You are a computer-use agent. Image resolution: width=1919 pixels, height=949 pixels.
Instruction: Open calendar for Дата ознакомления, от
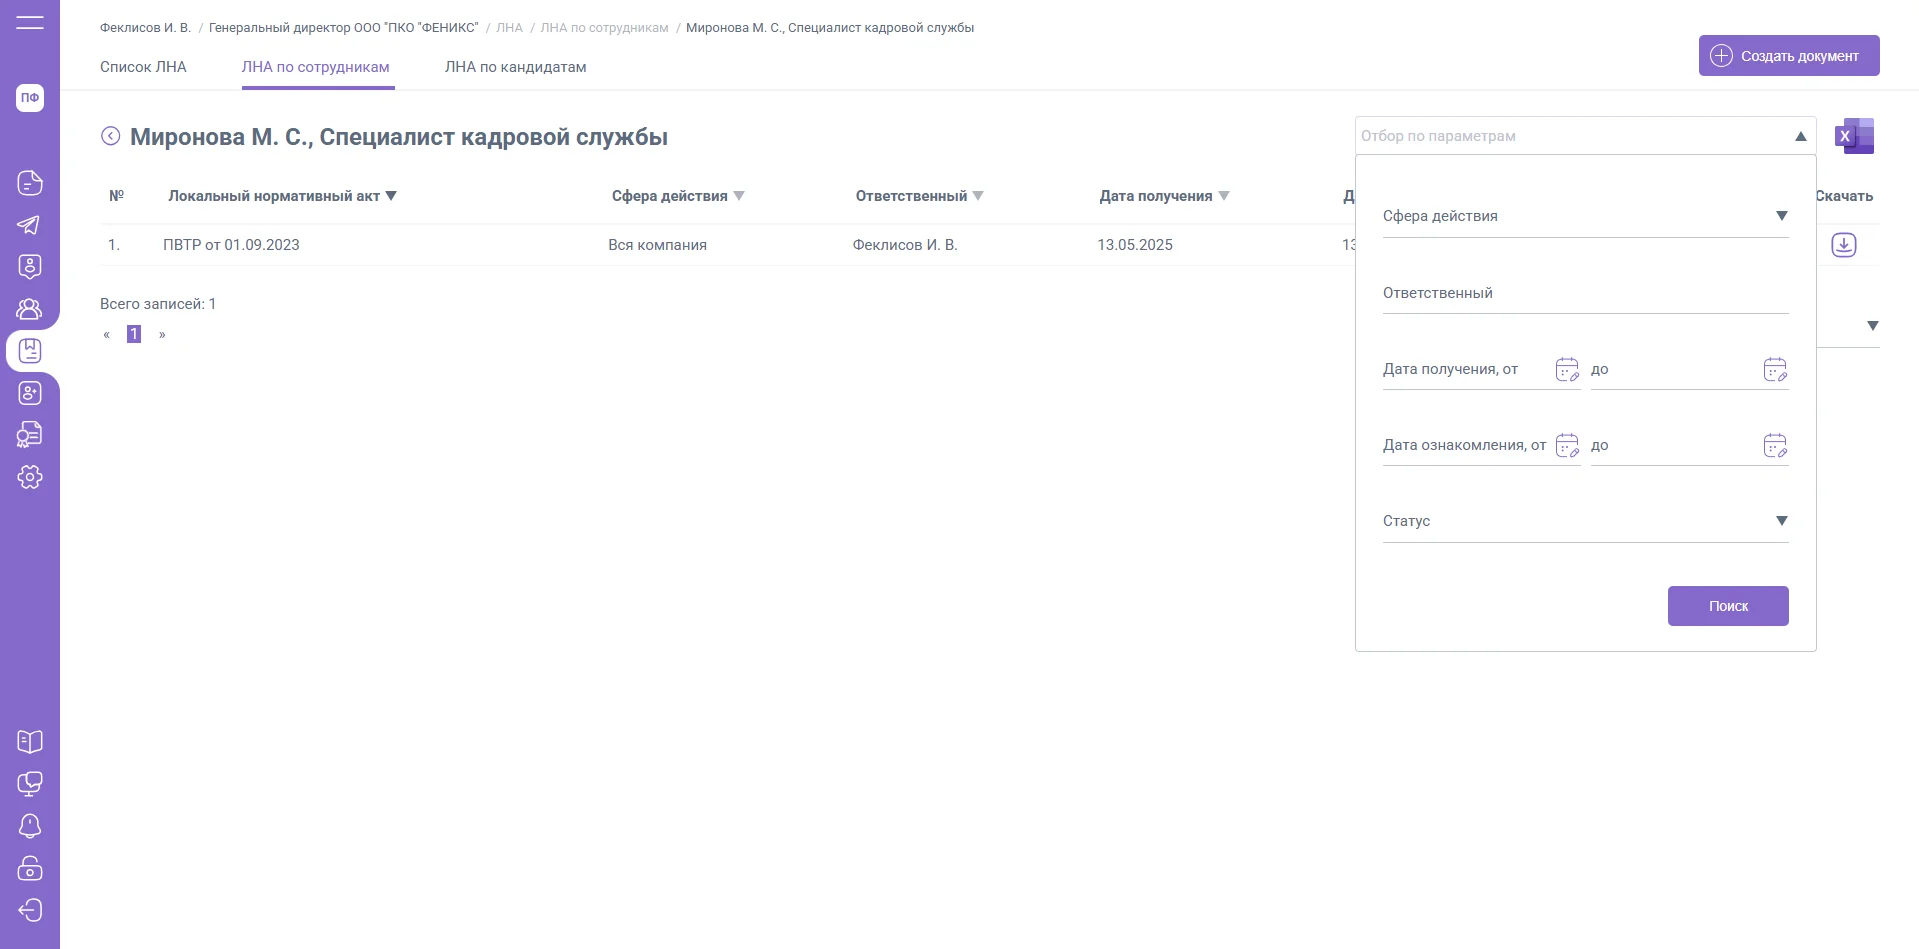coord(1566,446)
